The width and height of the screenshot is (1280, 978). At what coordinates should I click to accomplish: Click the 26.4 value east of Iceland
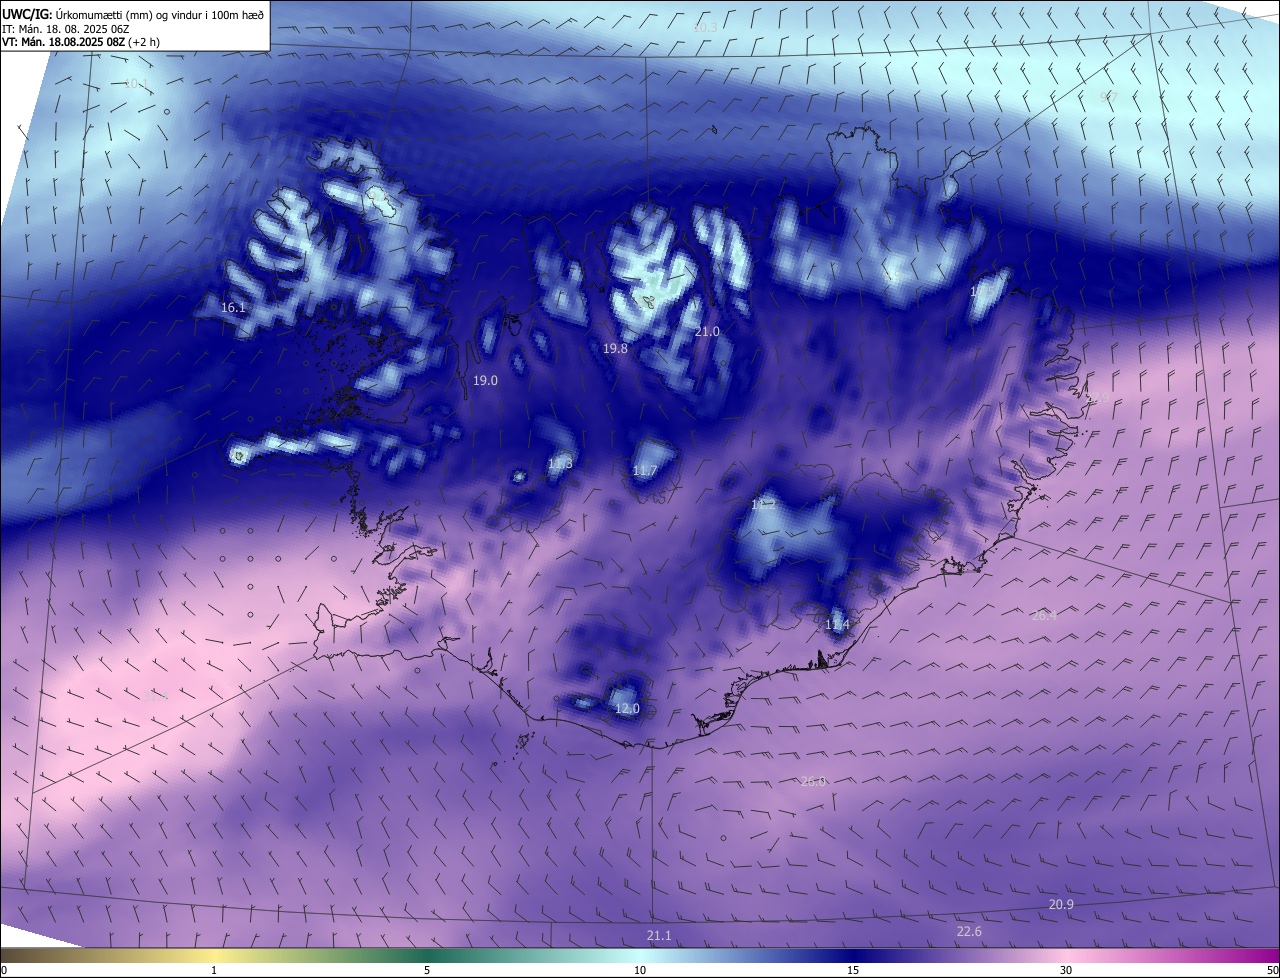pyautogui.click(x=1044, y=616)
